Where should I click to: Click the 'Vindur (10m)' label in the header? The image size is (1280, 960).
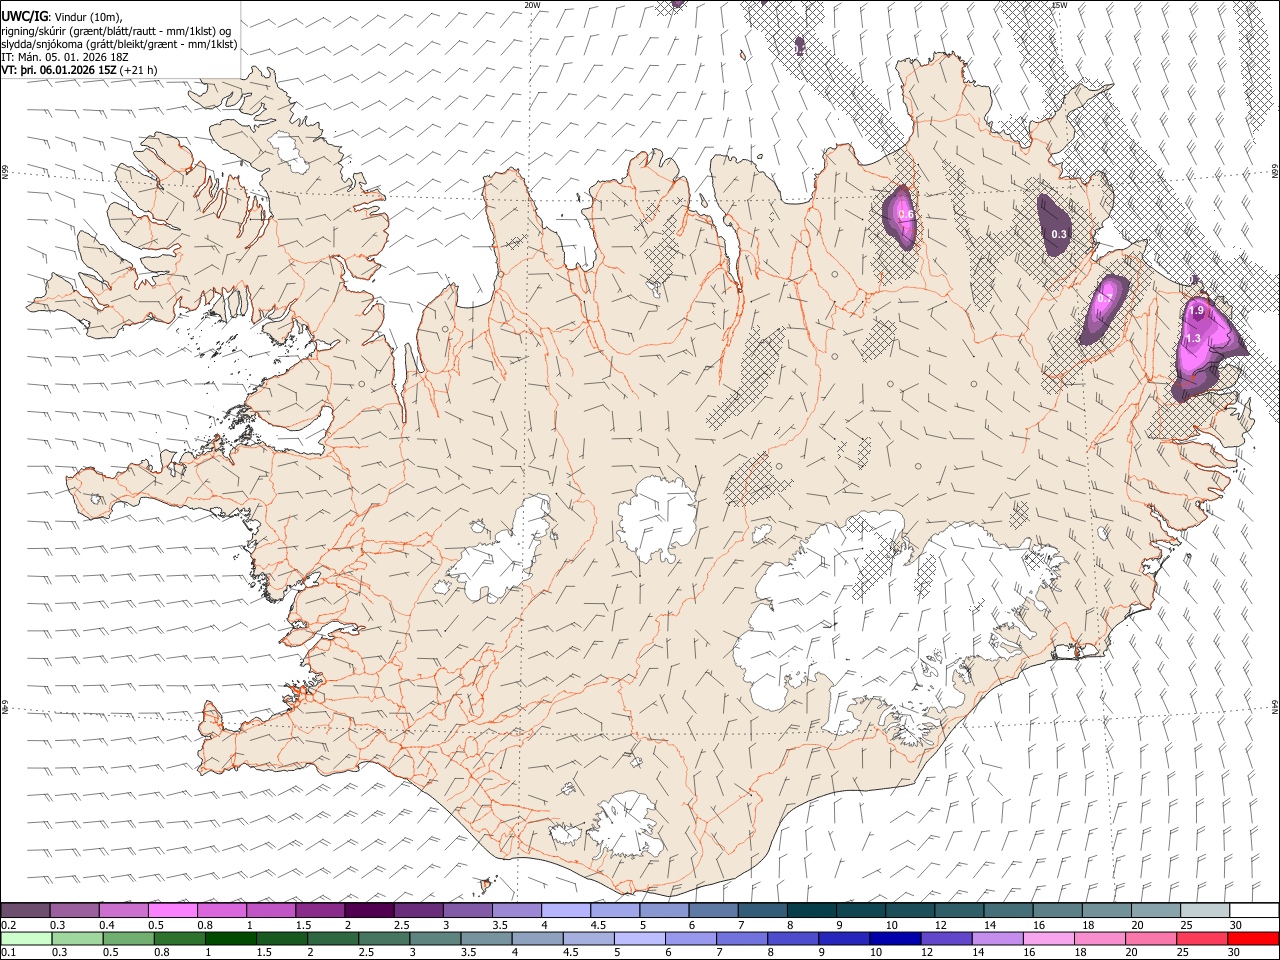pos(88,16)
